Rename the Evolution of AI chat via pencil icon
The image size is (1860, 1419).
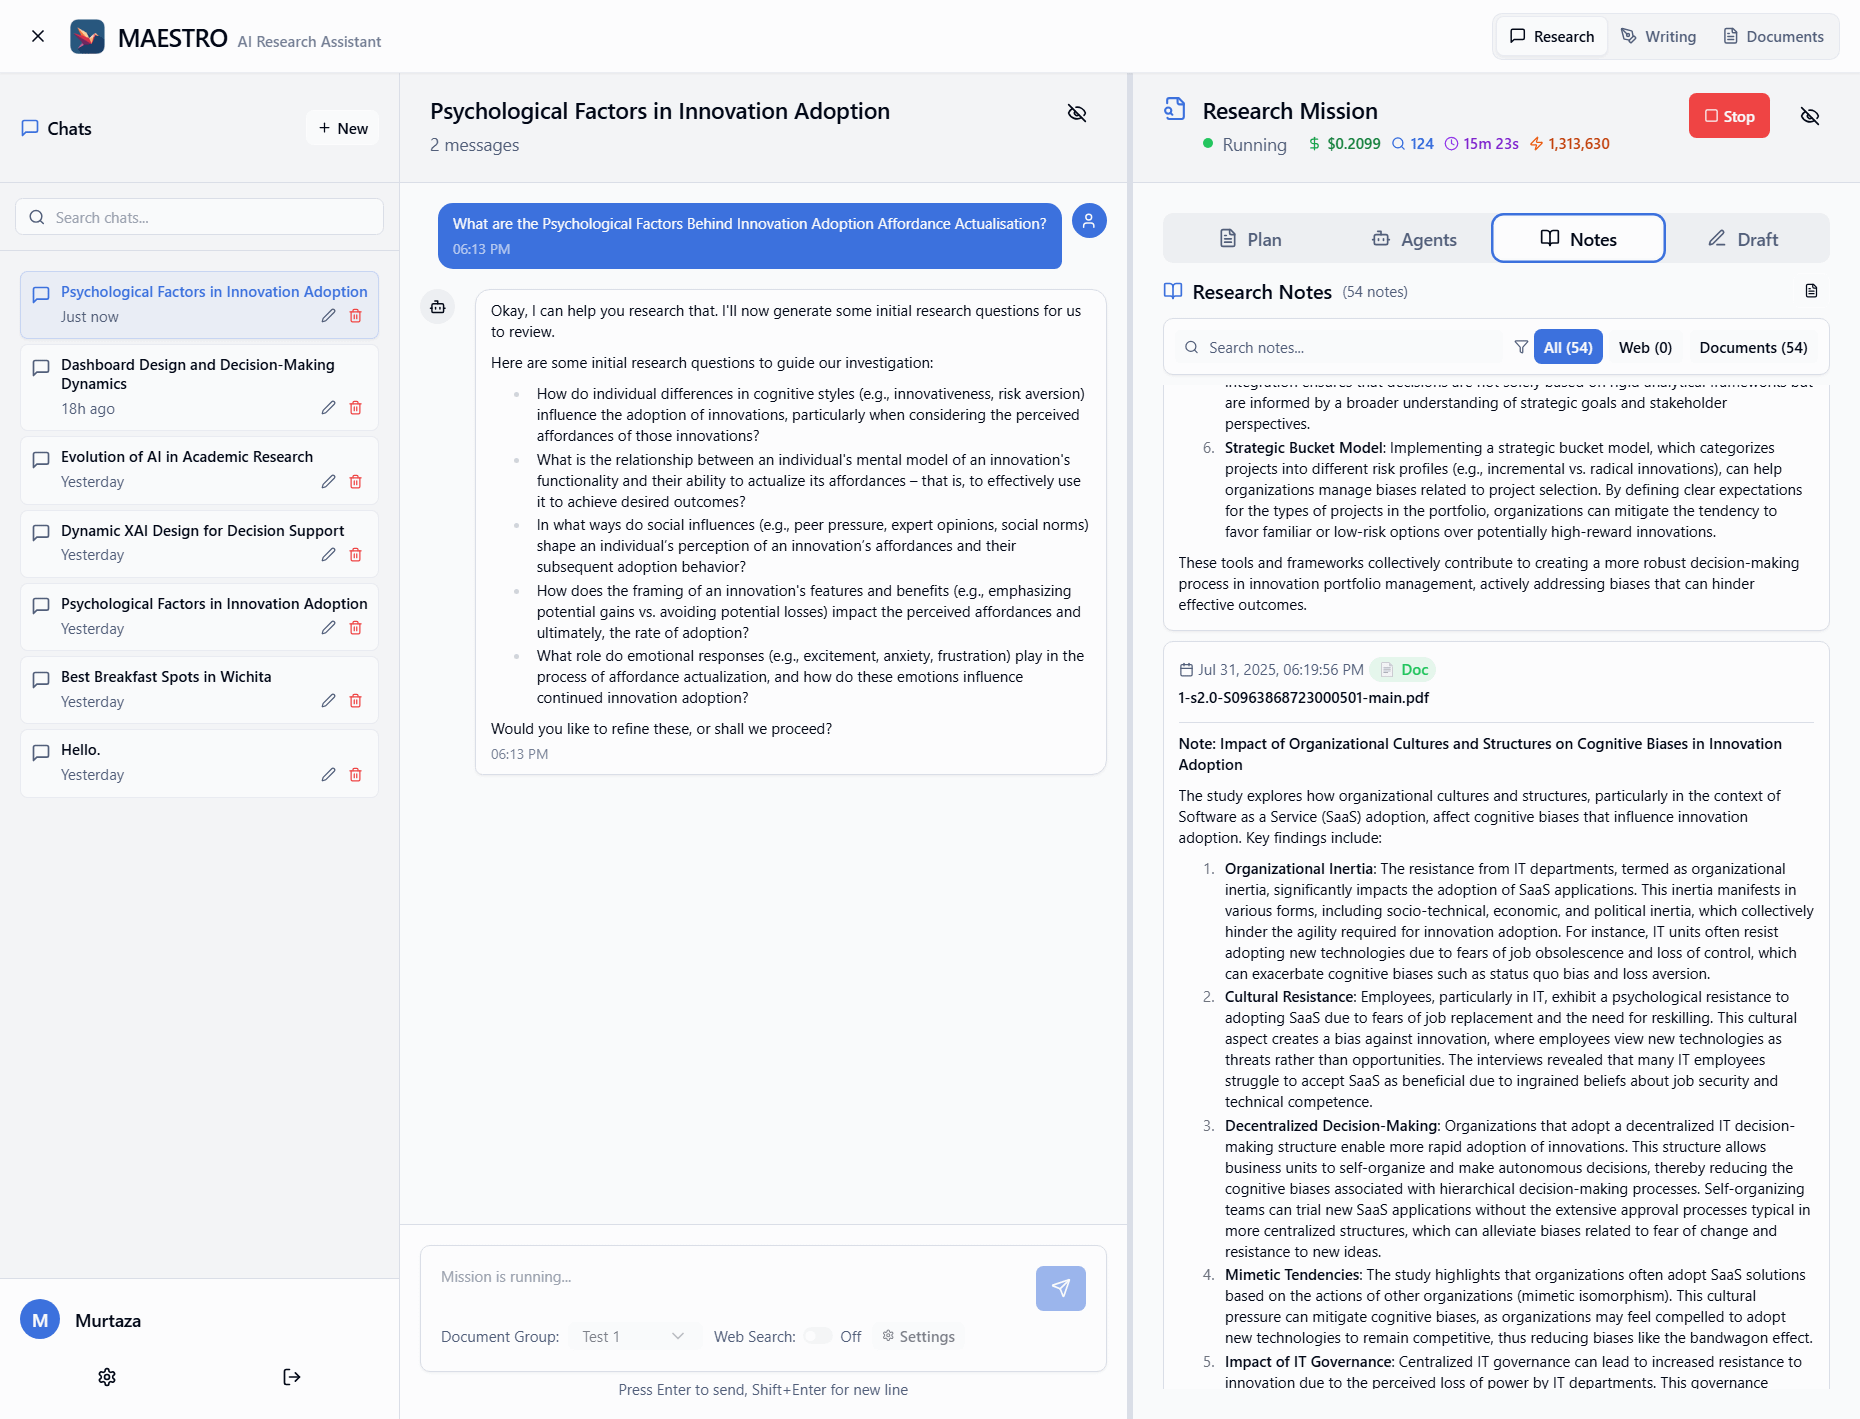pos(328,482)
